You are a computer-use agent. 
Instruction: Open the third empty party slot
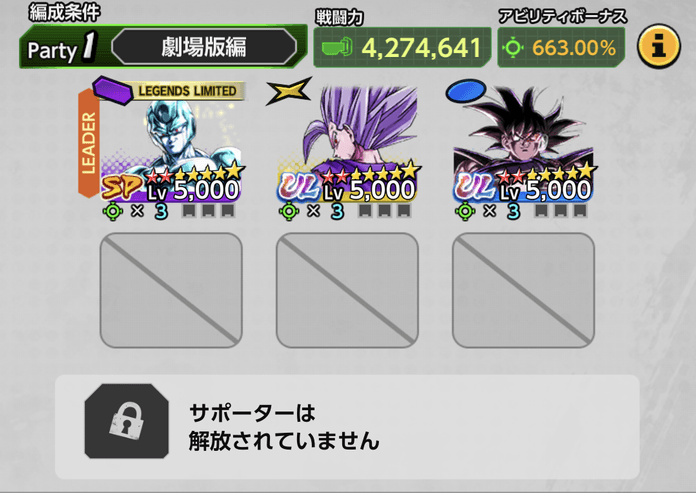(x=523, y=290)
